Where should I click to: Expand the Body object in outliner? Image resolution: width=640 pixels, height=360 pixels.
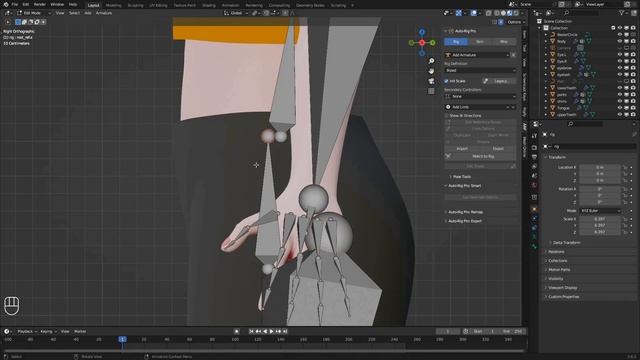point(546,41)
